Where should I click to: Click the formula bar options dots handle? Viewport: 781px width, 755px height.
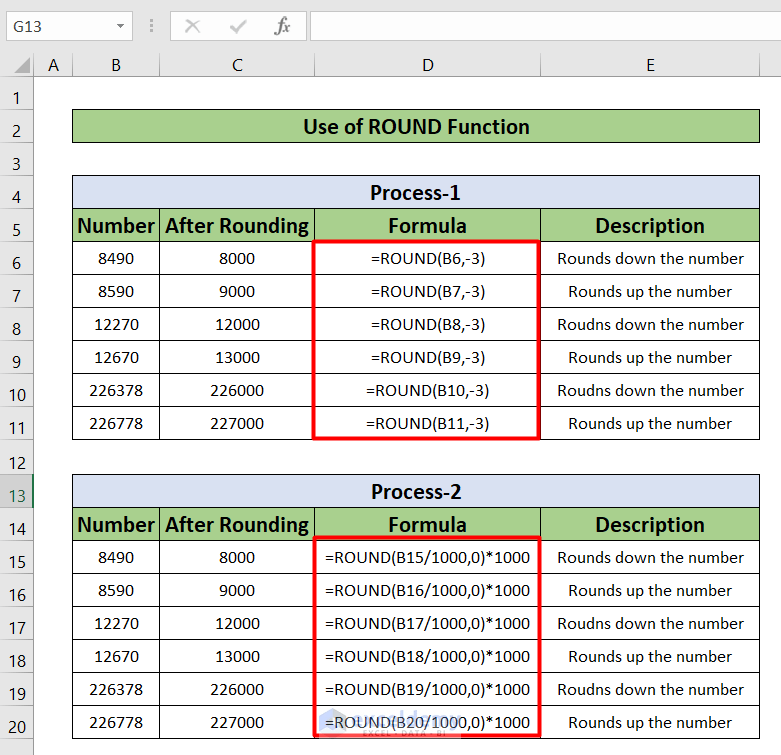coord(151,26)
